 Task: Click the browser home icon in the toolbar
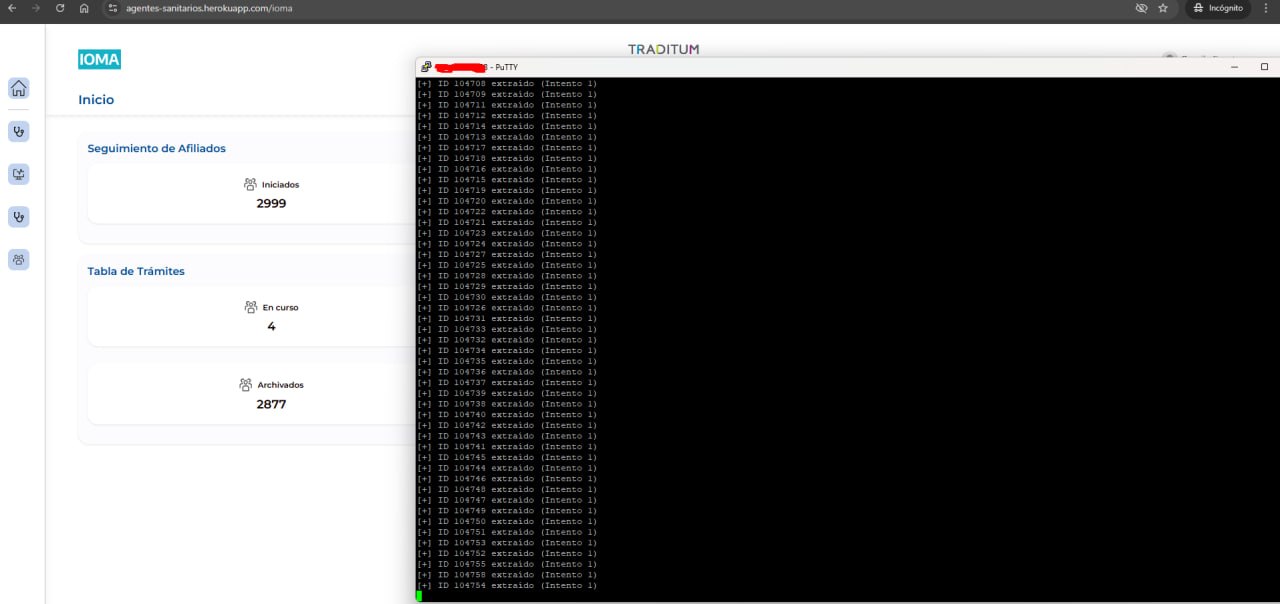[84, 8]
